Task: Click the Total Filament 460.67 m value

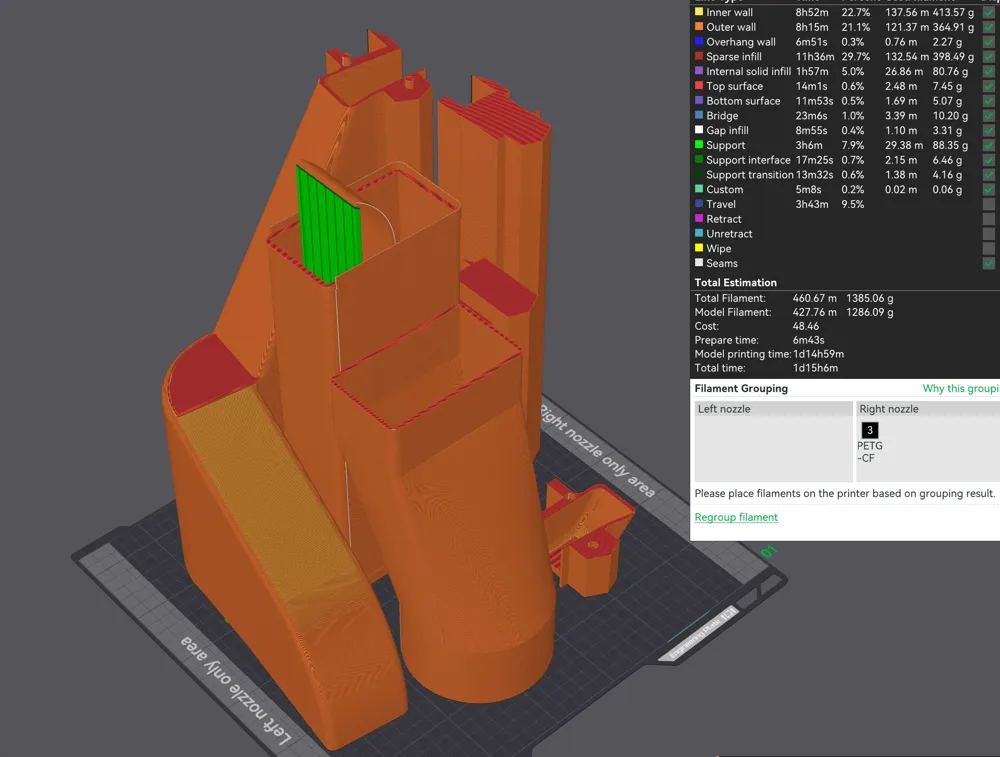Action: (x=814, y=298)
